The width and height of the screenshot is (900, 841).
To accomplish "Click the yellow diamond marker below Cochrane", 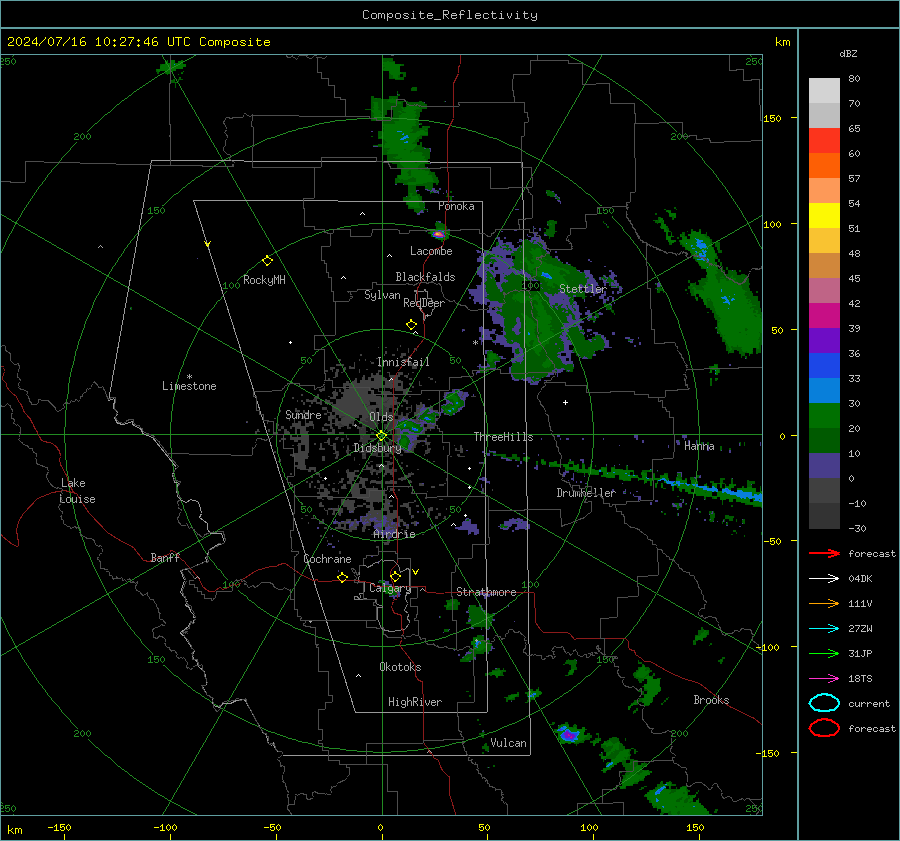I will 343,577.
